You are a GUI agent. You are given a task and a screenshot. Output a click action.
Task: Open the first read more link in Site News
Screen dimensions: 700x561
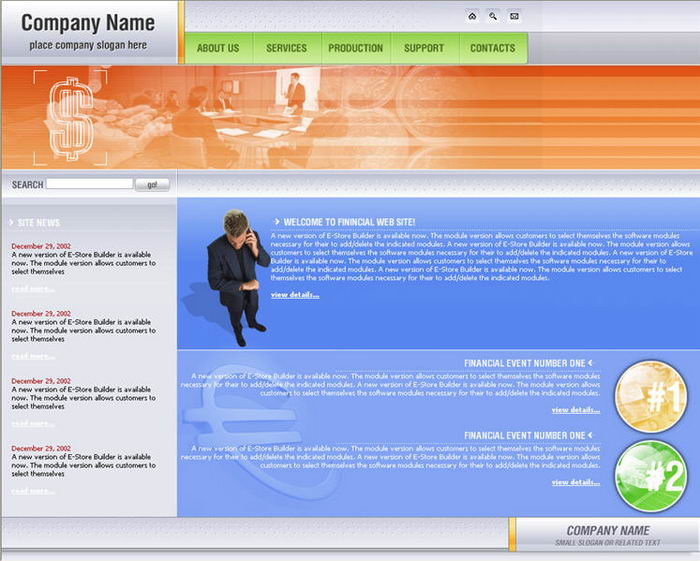click(33, 289)
